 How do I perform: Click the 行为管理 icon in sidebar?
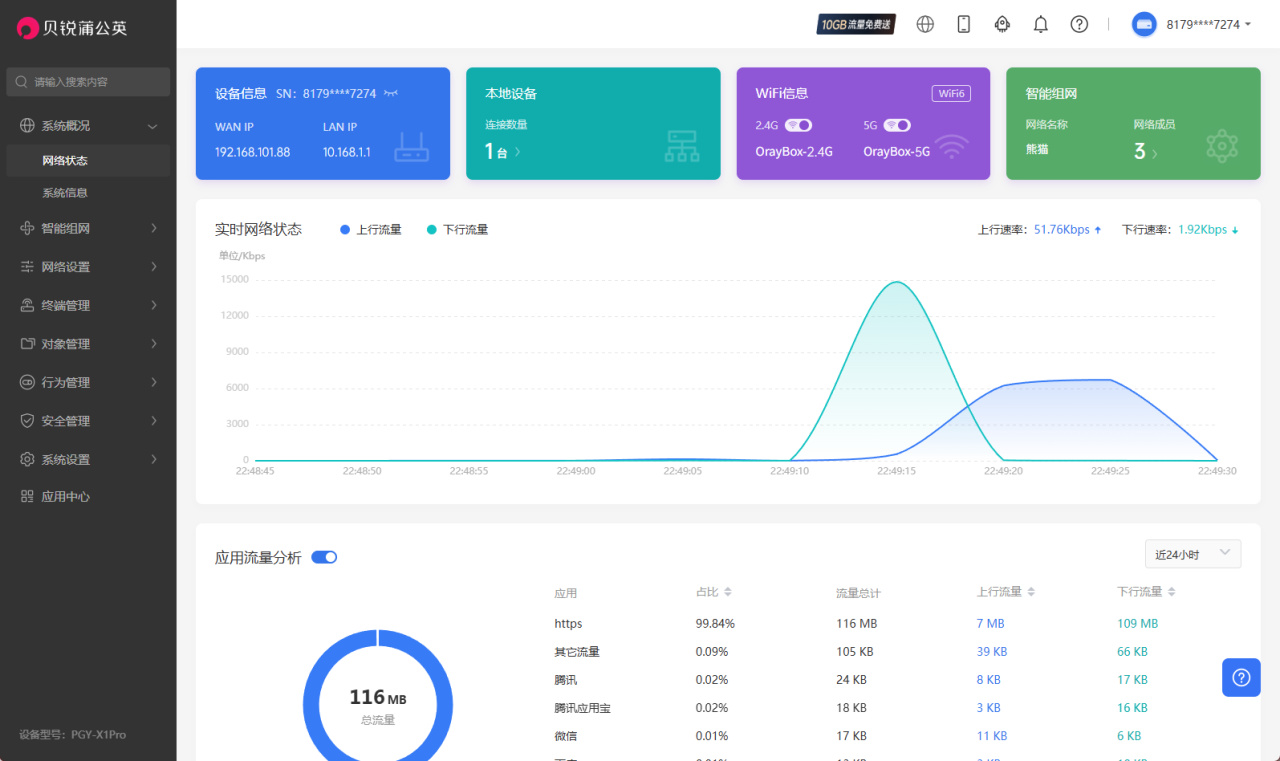tap(28, 382)
